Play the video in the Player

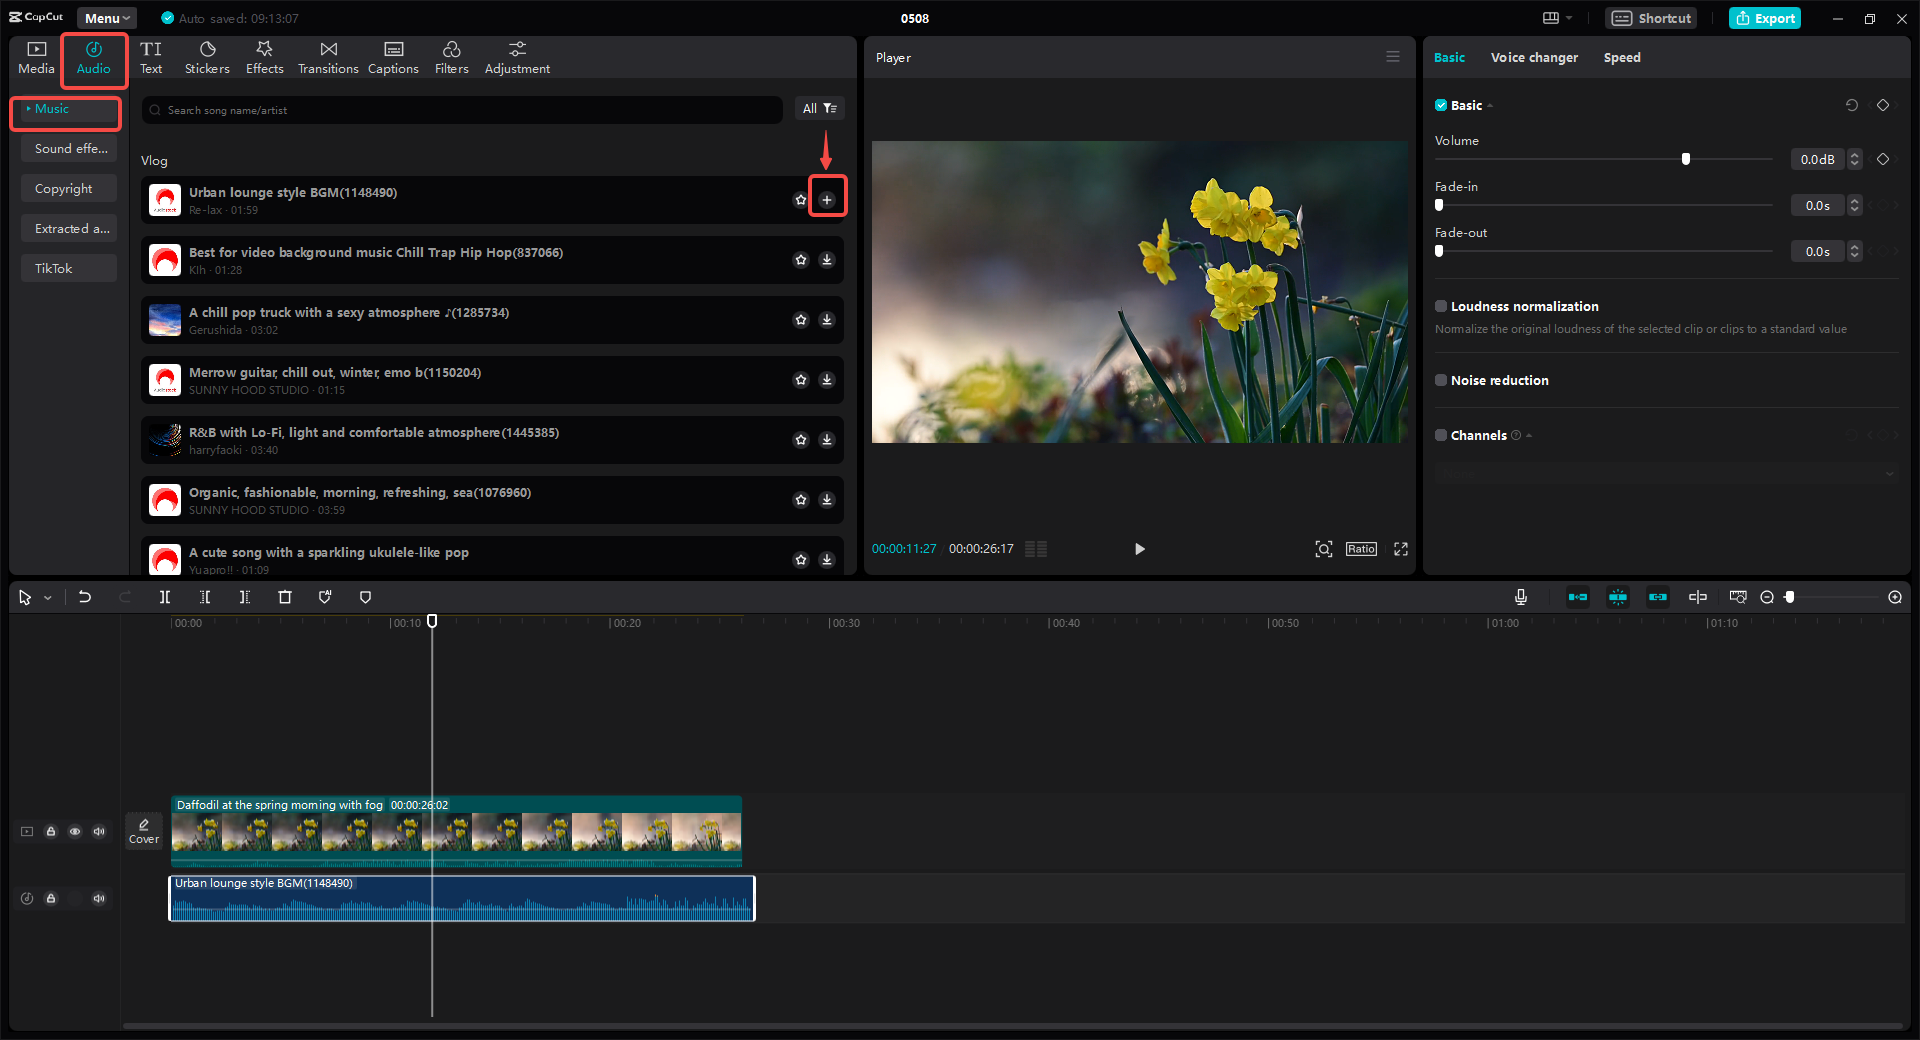[1139, 549]
